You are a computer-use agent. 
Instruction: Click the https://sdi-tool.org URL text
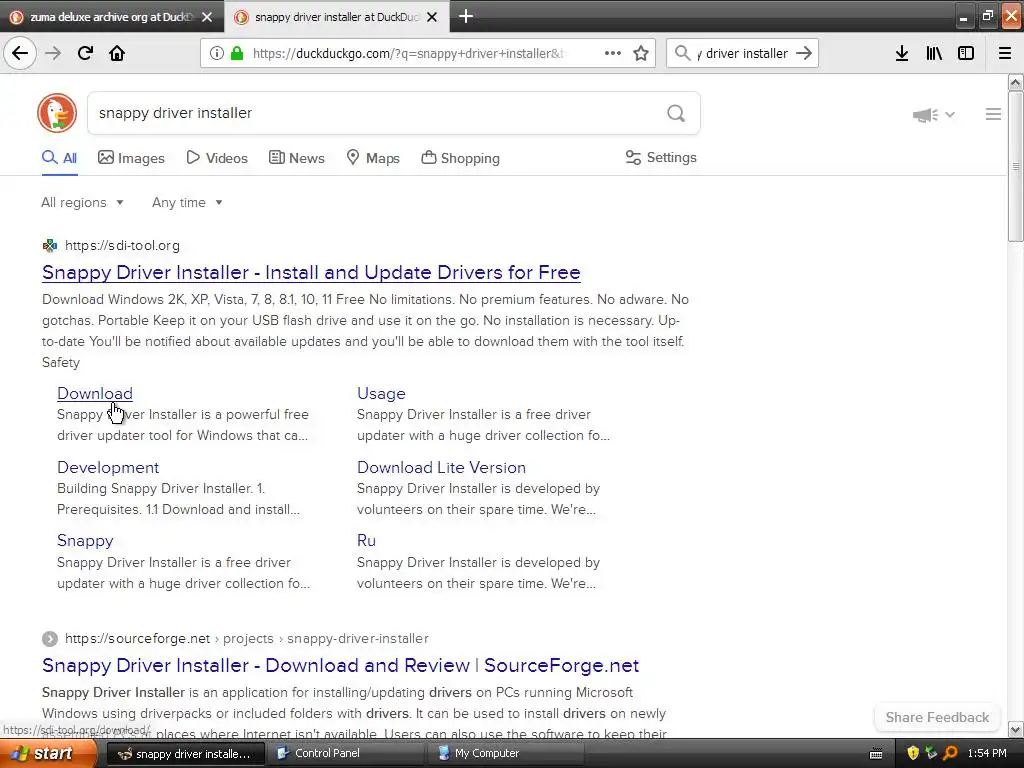(122, 246)
